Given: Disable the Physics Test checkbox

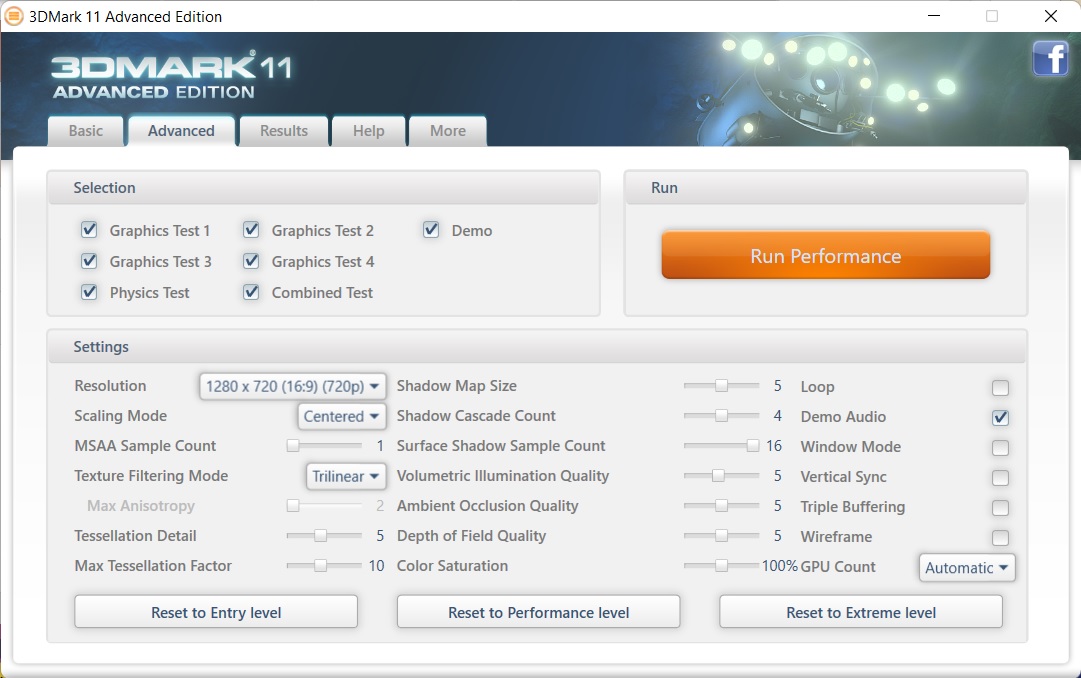Looking at the screenshot, I should [90, 292].
